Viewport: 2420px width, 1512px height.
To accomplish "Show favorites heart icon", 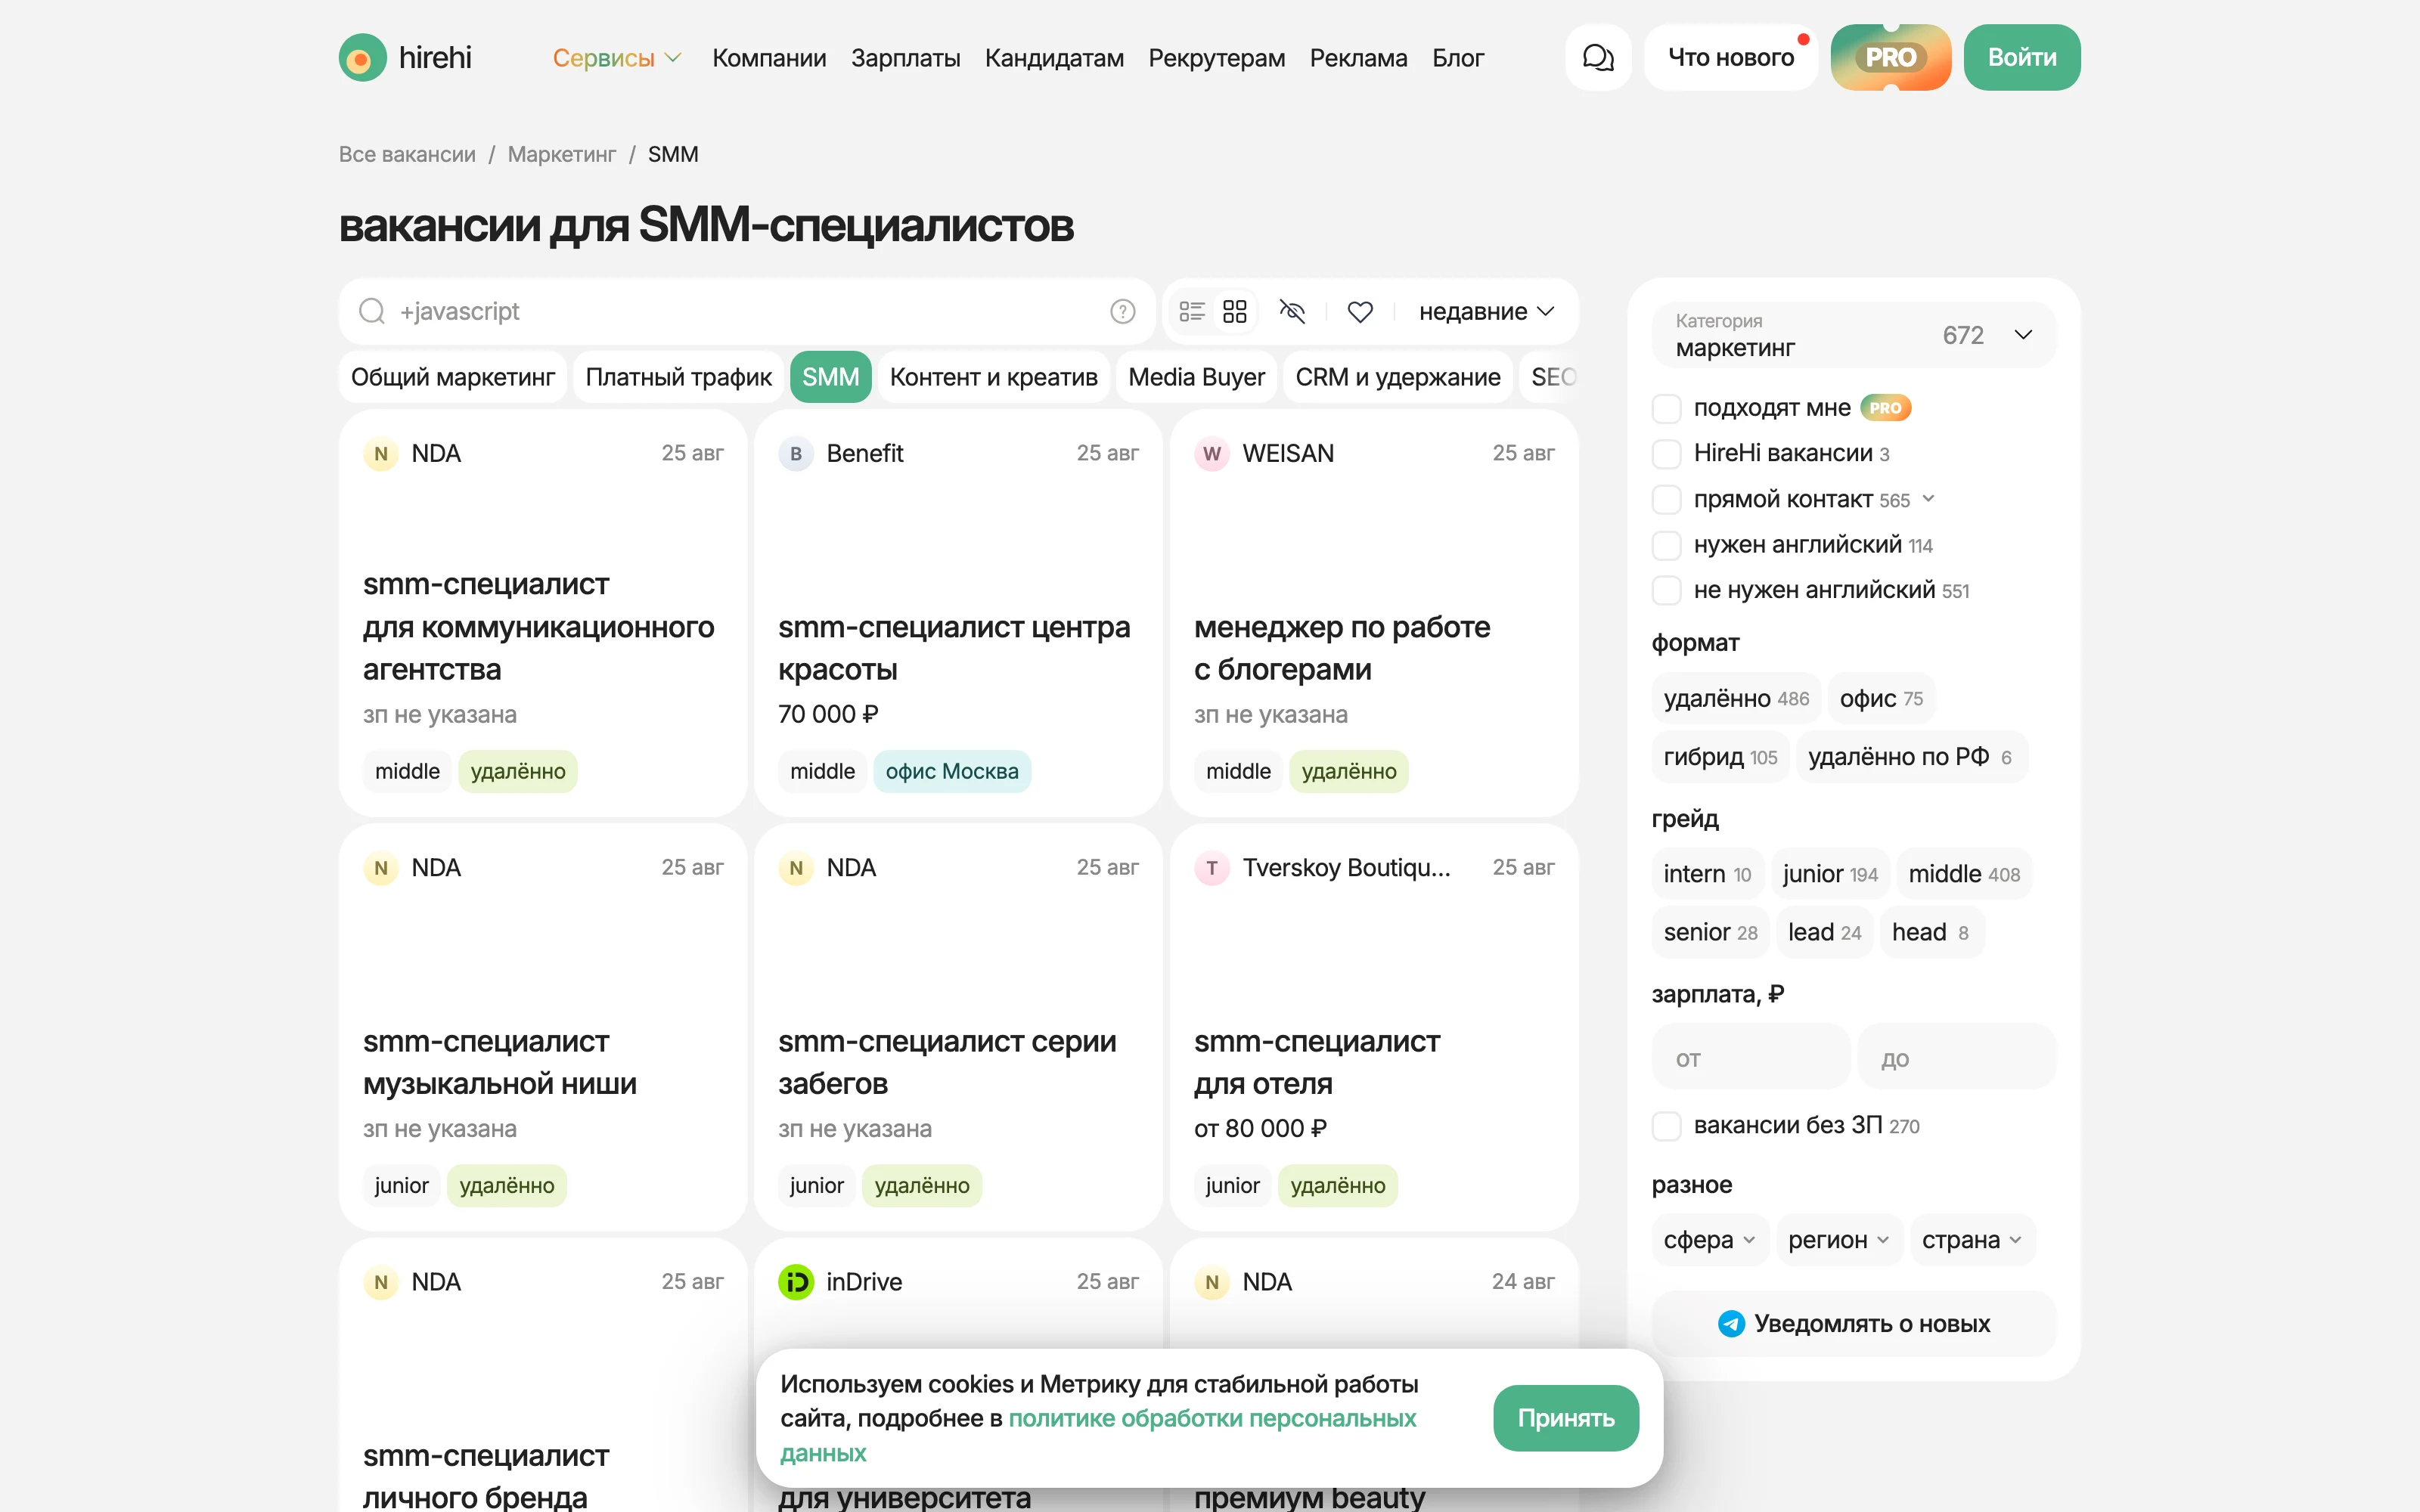I will point(1359,312).
